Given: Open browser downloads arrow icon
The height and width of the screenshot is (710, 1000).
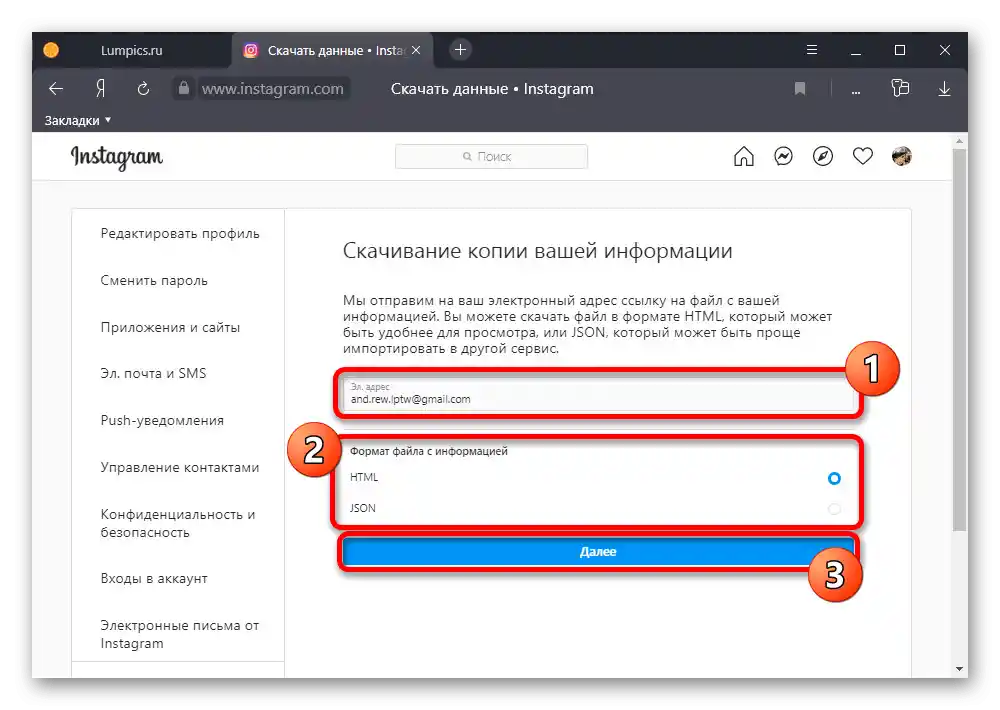Looking at the screenshot, I should (945, 89).
